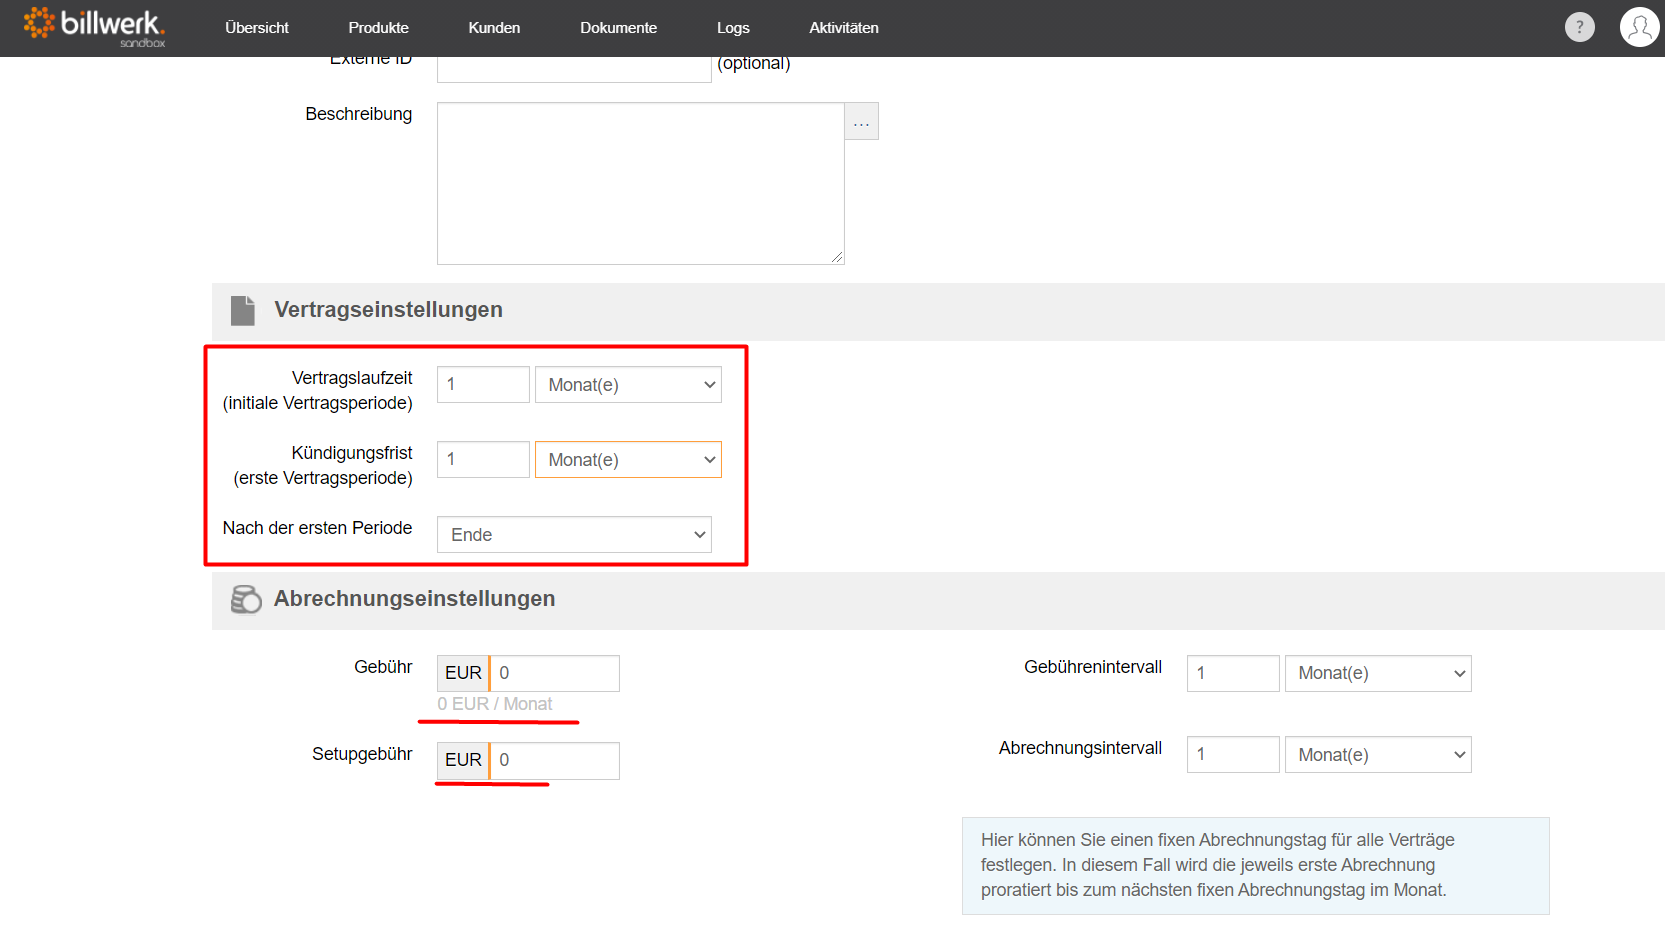Open the Nach der ersten Periode dropdown

click(x=574, y=535)
